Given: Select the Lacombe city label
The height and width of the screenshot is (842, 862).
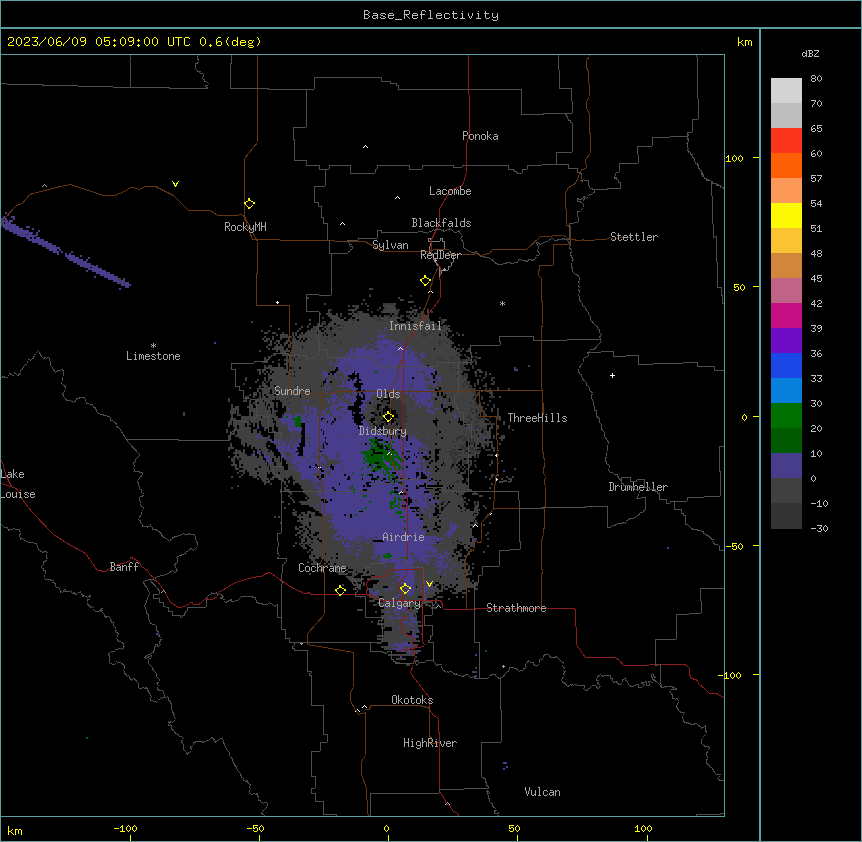Looking at the screenshot, I should tap(450, 191).
